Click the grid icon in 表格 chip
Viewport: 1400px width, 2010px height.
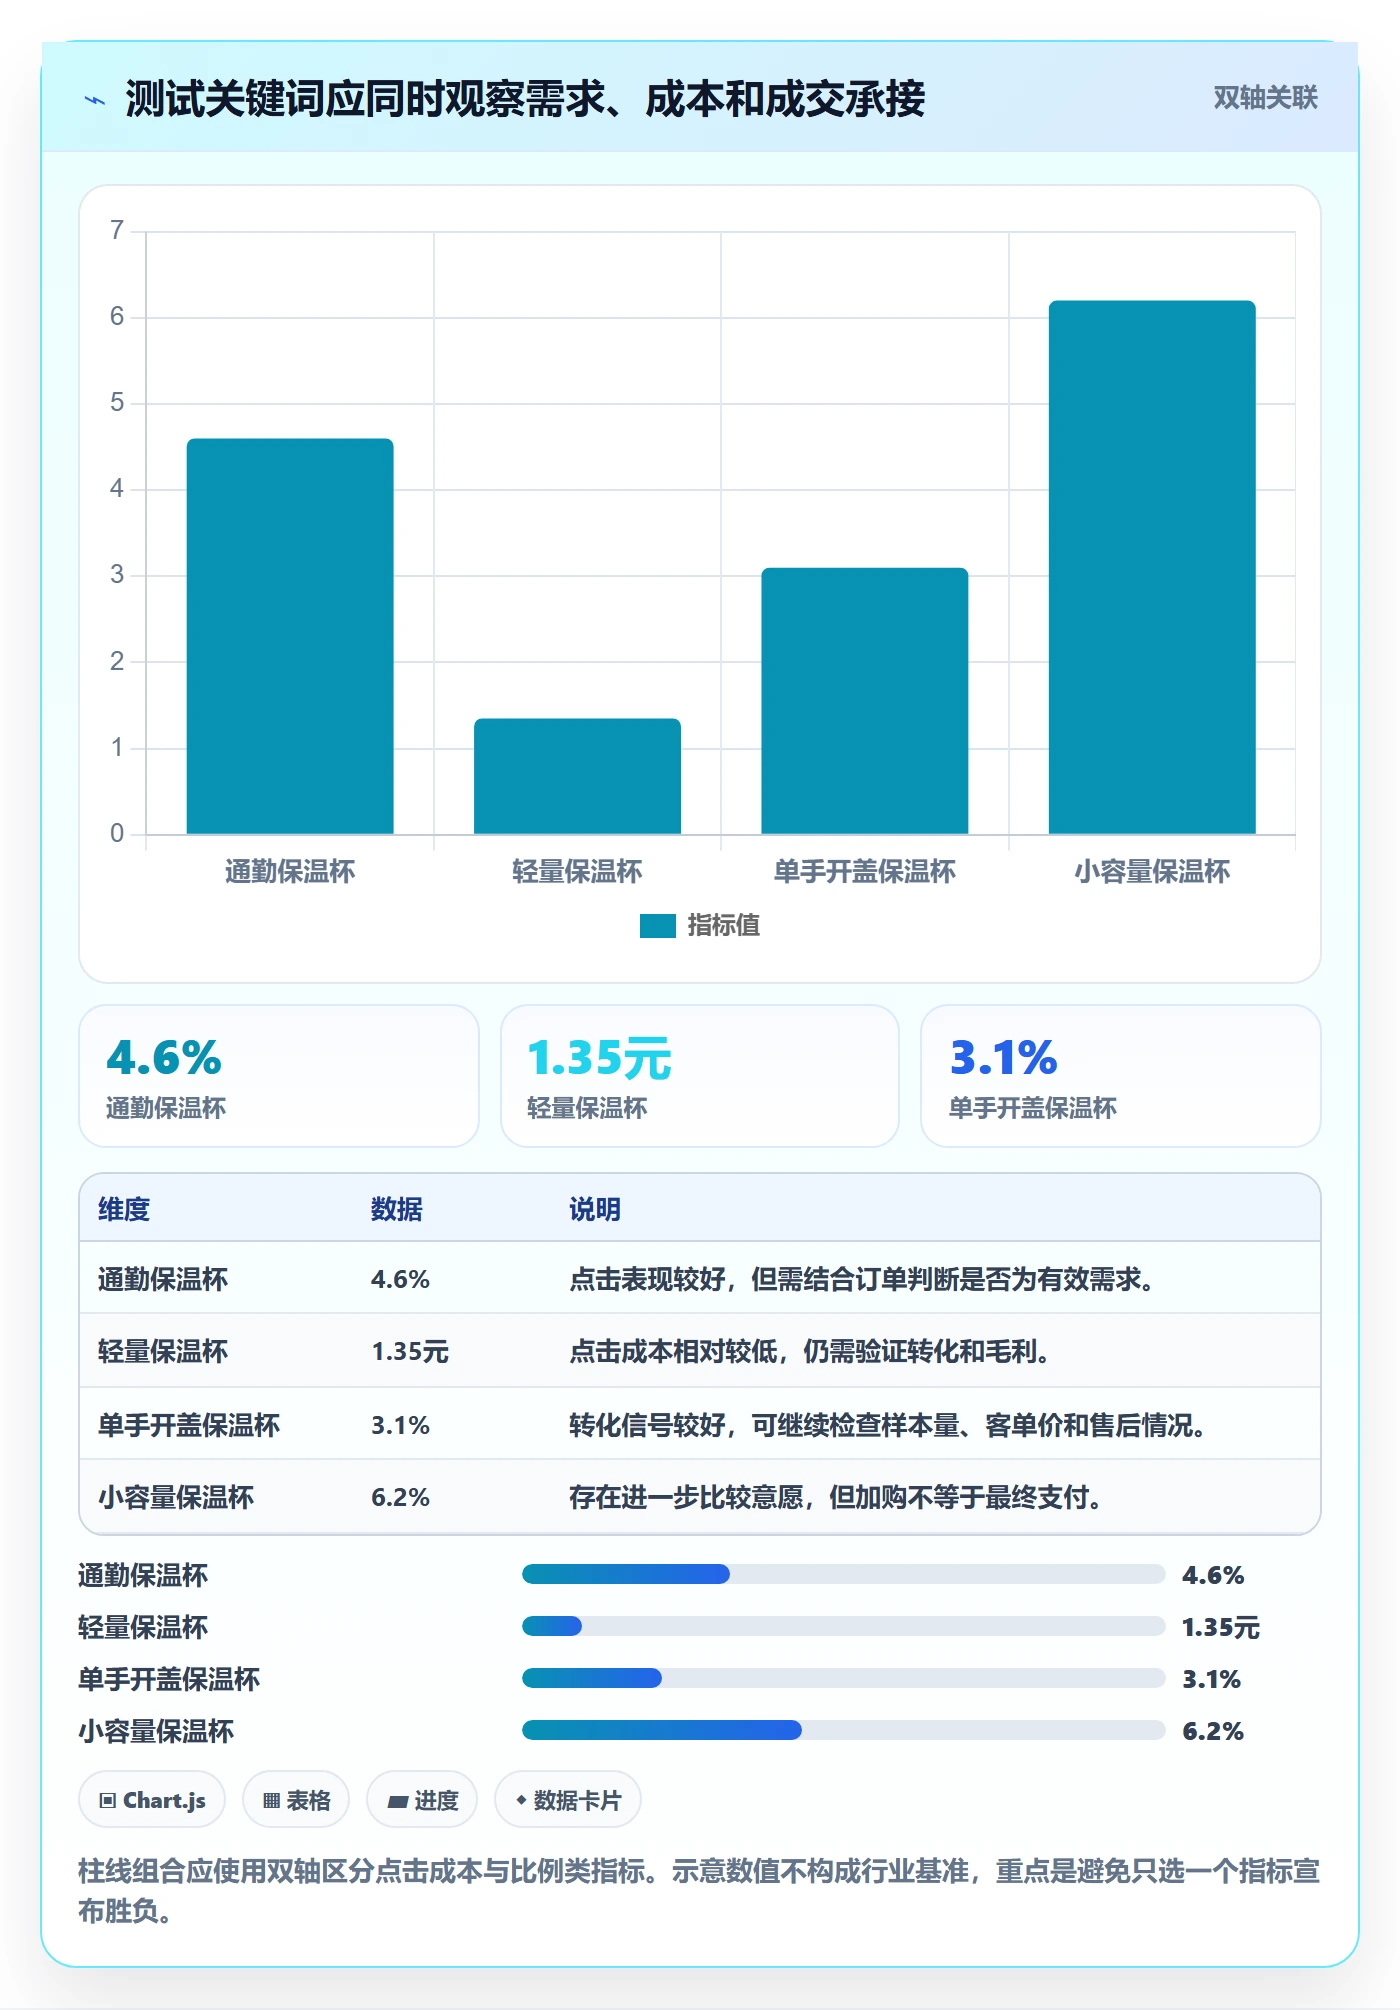click(x=271, y=1801)
